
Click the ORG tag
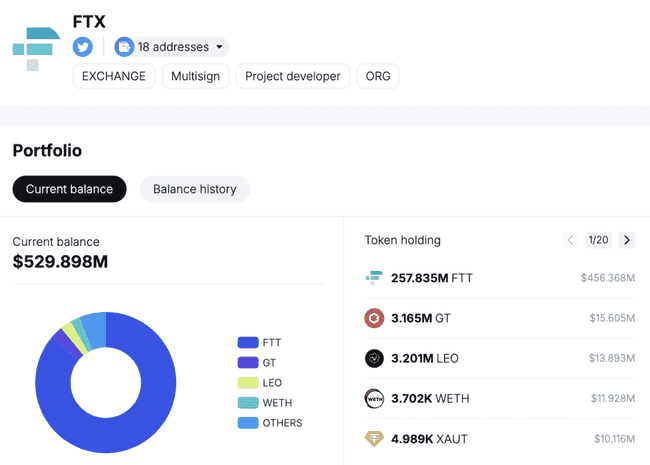pos(378,76)
